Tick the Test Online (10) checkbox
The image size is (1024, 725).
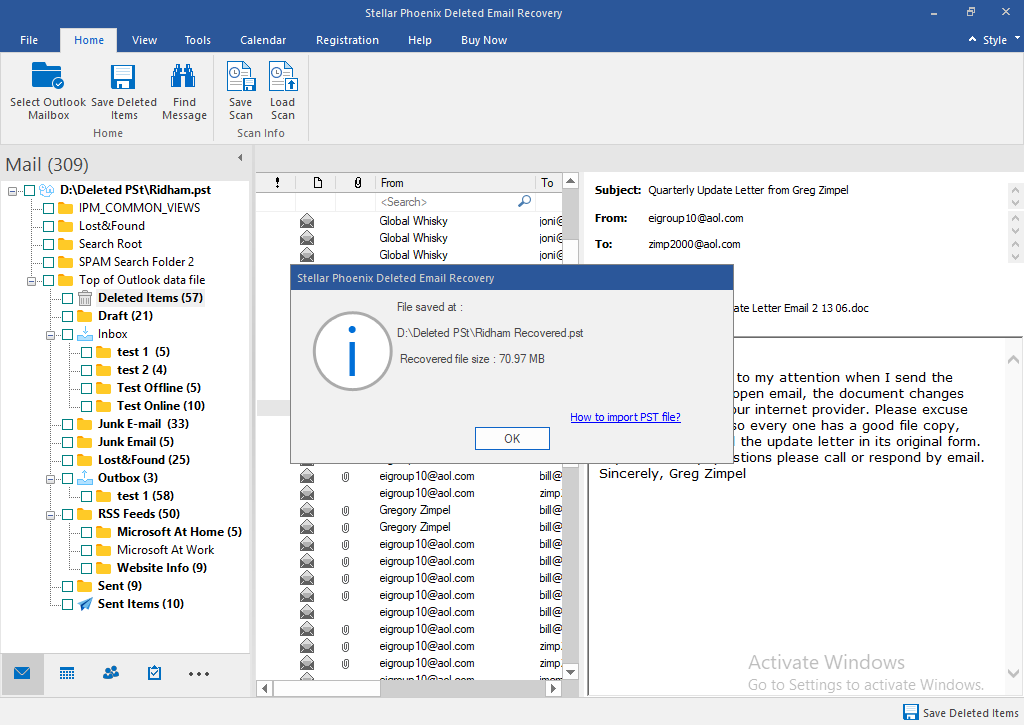[x=86, y=406]
